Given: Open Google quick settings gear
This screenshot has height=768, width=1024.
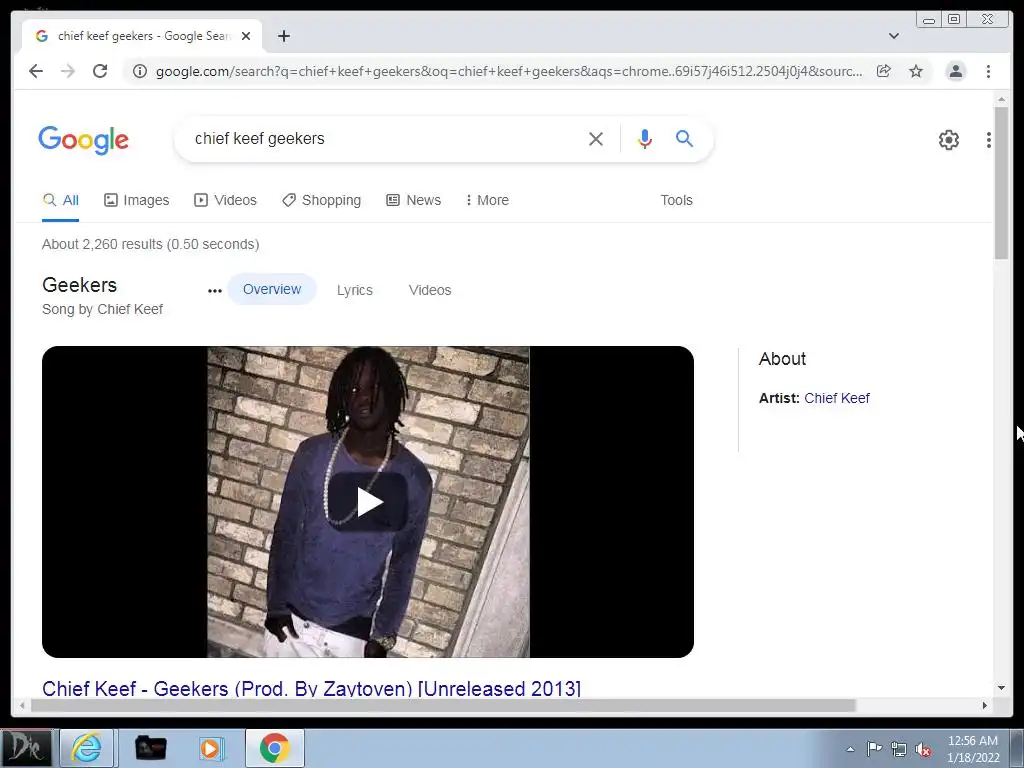Looking at the screenshot, I should point(949,140).
